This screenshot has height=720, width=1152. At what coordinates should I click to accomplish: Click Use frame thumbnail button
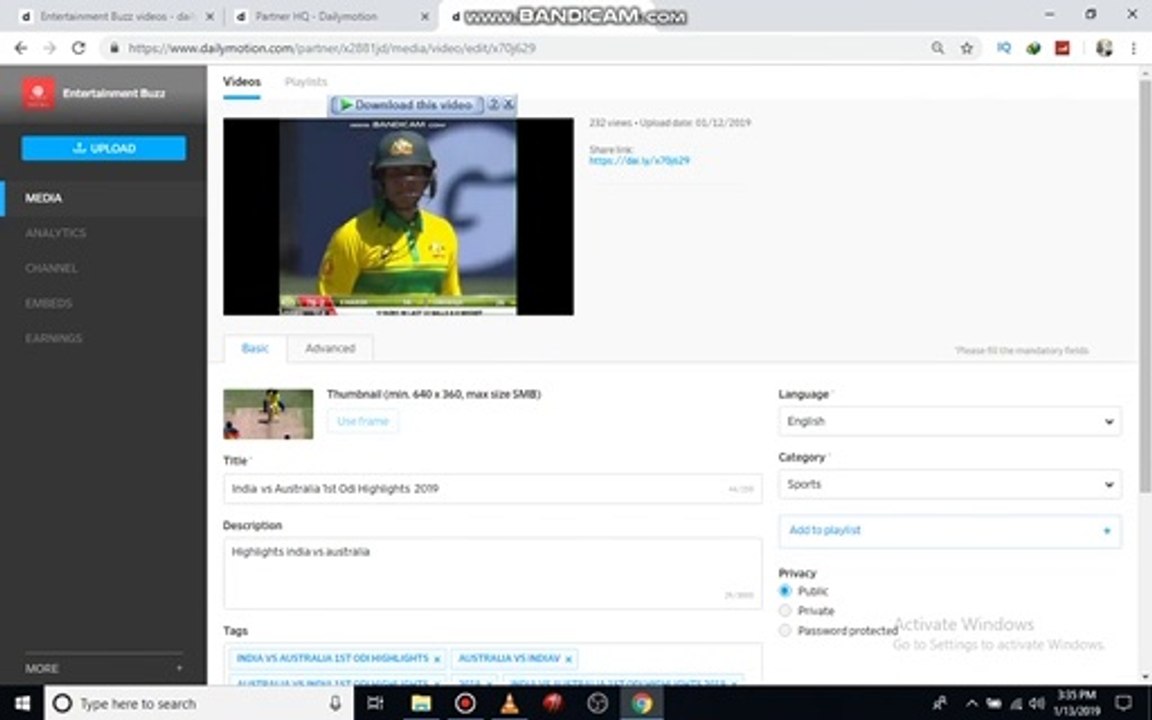pyautogui.click(x=362, y=422)
